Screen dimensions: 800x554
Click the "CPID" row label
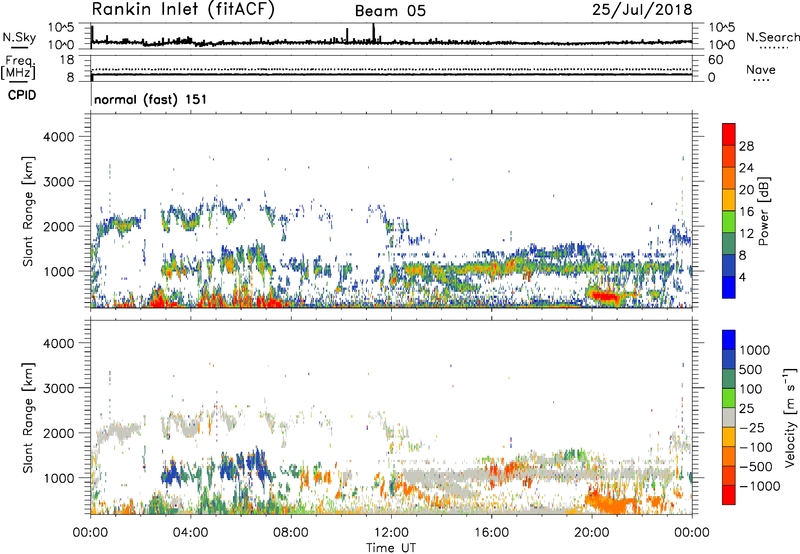[x=21, y=95]
